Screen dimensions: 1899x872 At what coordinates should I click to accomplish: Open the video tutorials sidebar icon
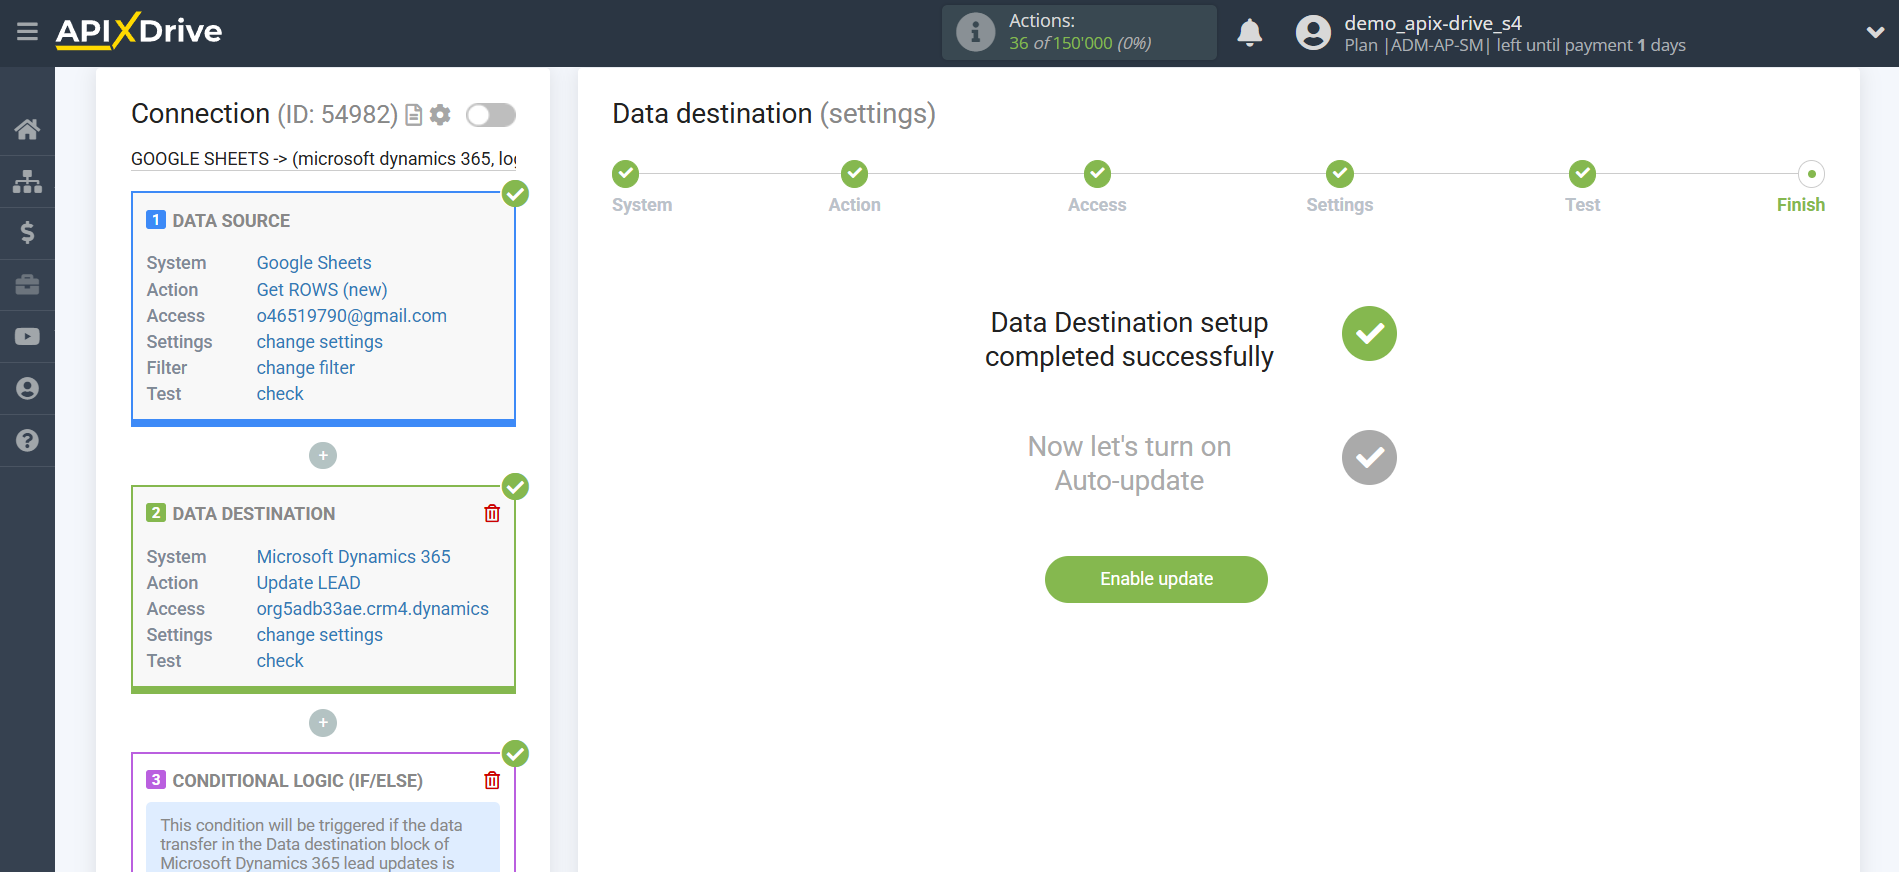[27, 337]
